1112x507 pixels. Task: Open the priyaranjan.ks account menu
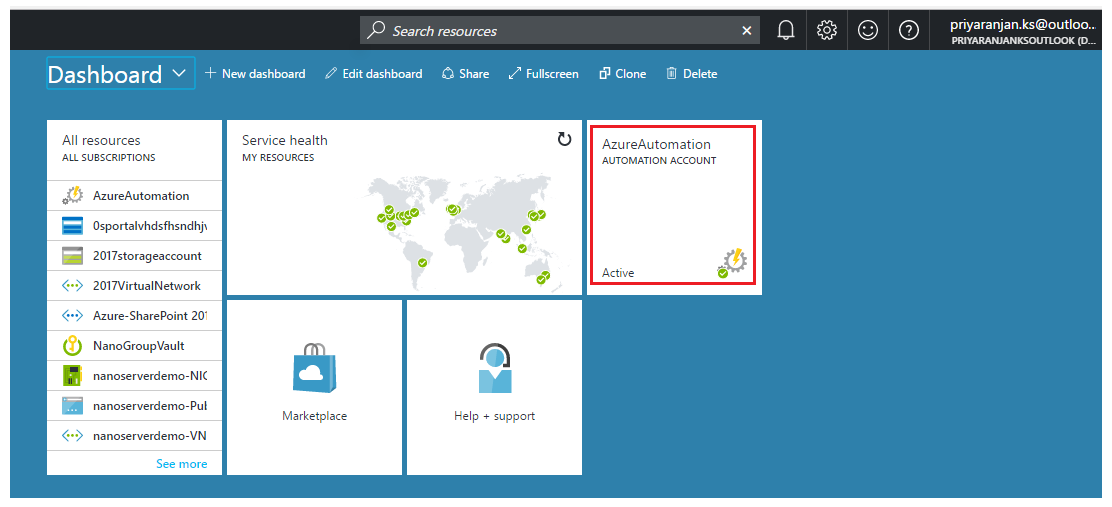point(1024,31)
